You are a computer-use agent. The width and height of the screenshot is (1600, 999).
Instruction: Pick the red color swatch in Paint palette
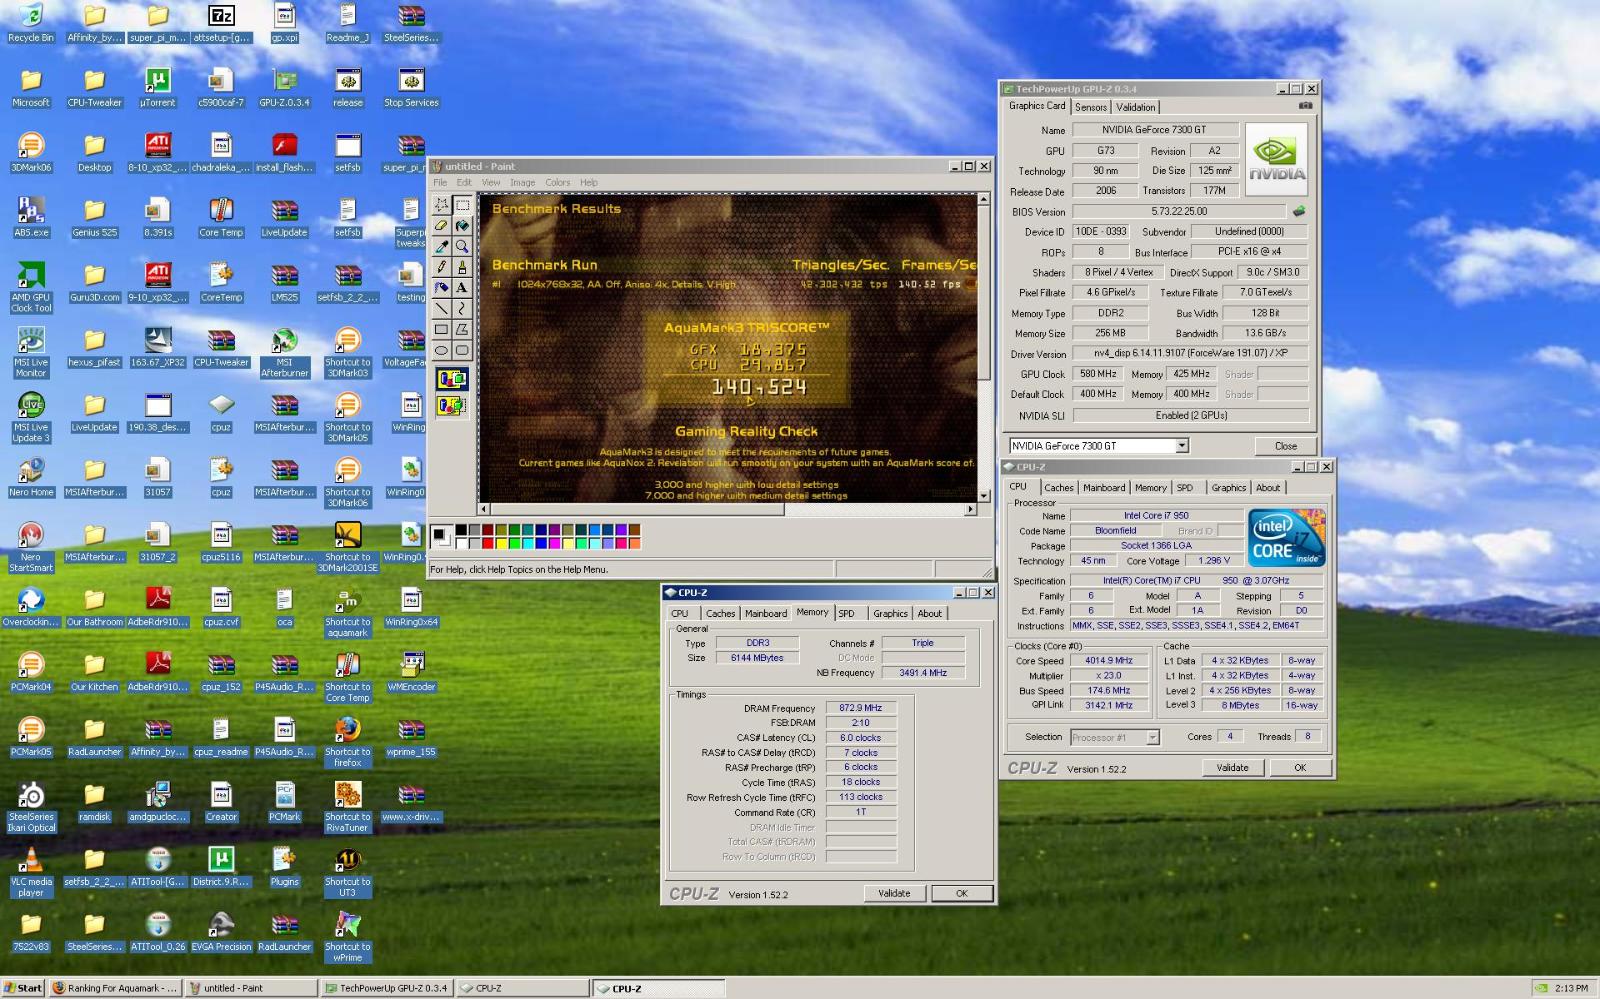pos(487,543)
